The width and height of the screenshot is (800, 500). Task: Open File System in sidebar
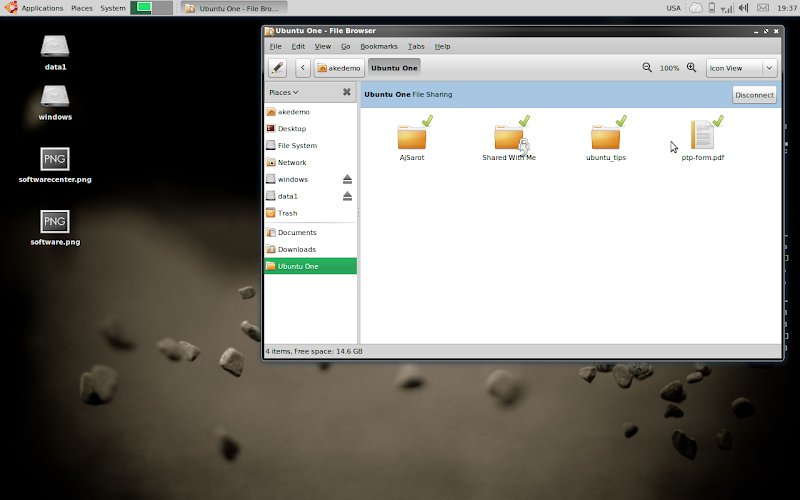[x=310, y=145]
